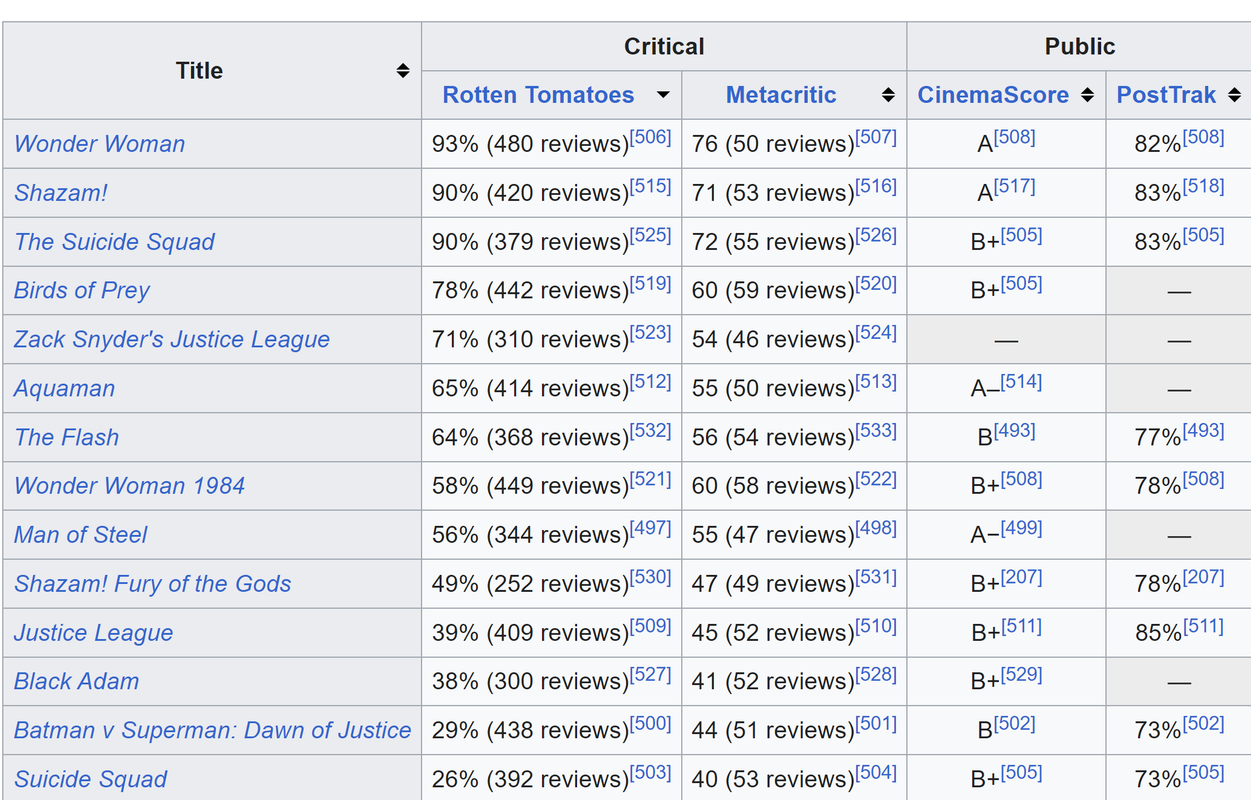1251x800 pixels.
Task: Open the Shazam! film link
Action: (x=61, y=193)
